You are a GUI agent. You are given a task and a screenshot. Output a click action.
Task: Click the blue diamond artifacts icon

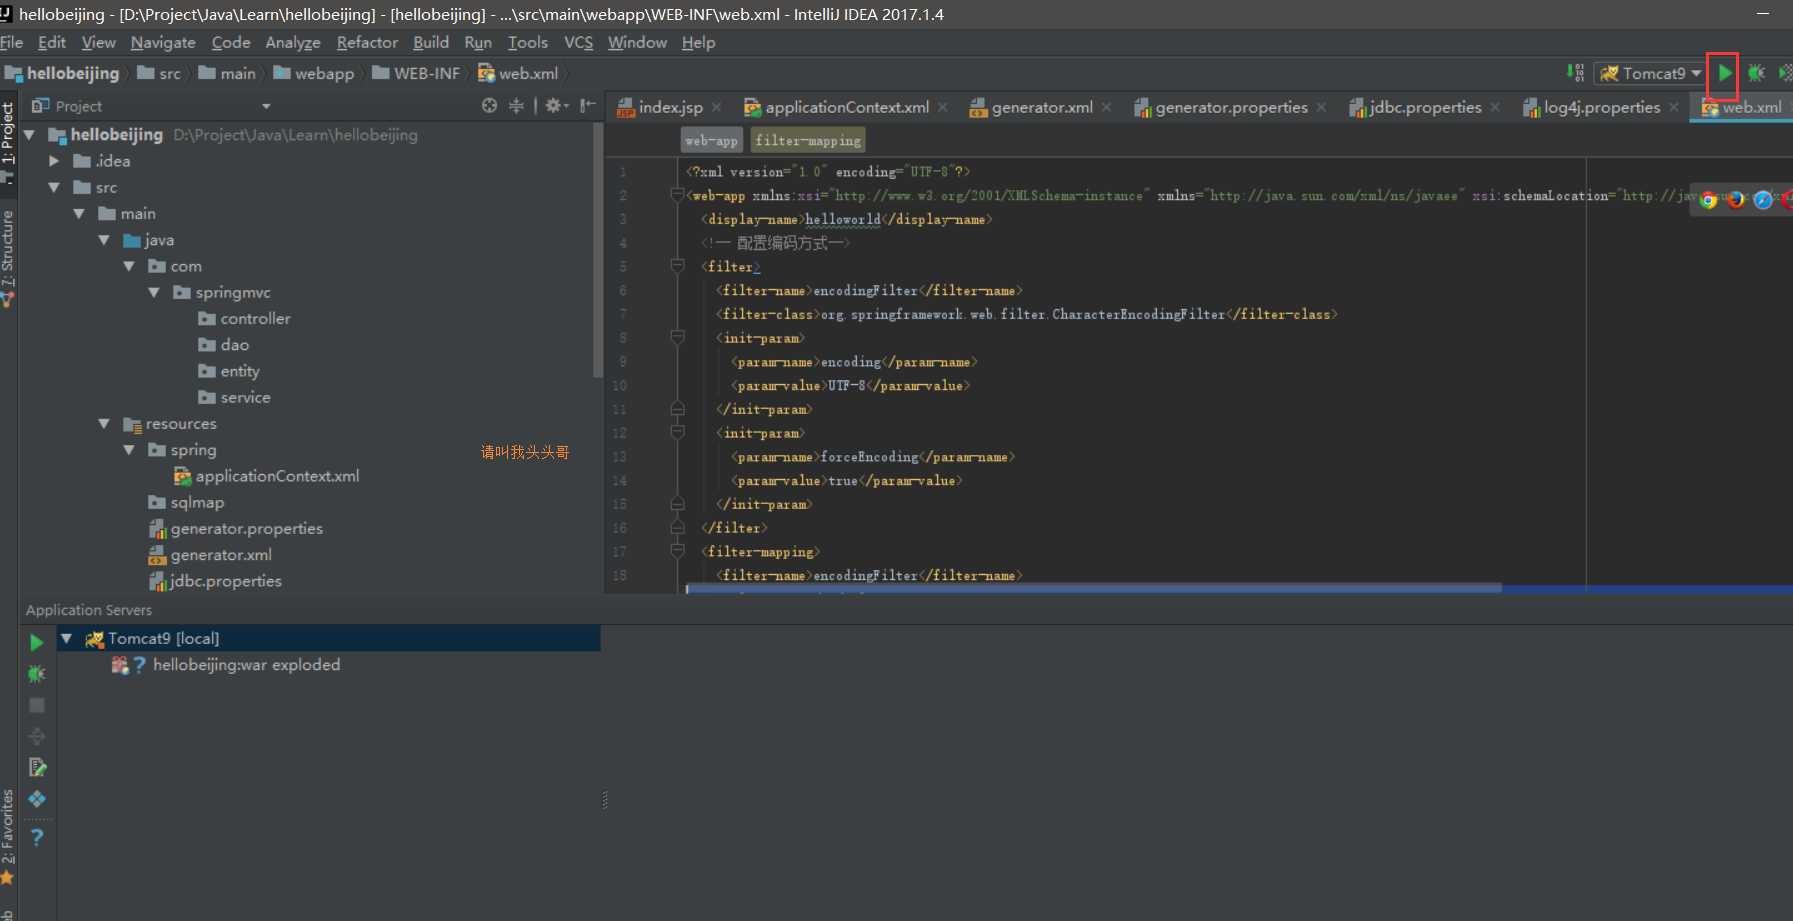point(37,798)
